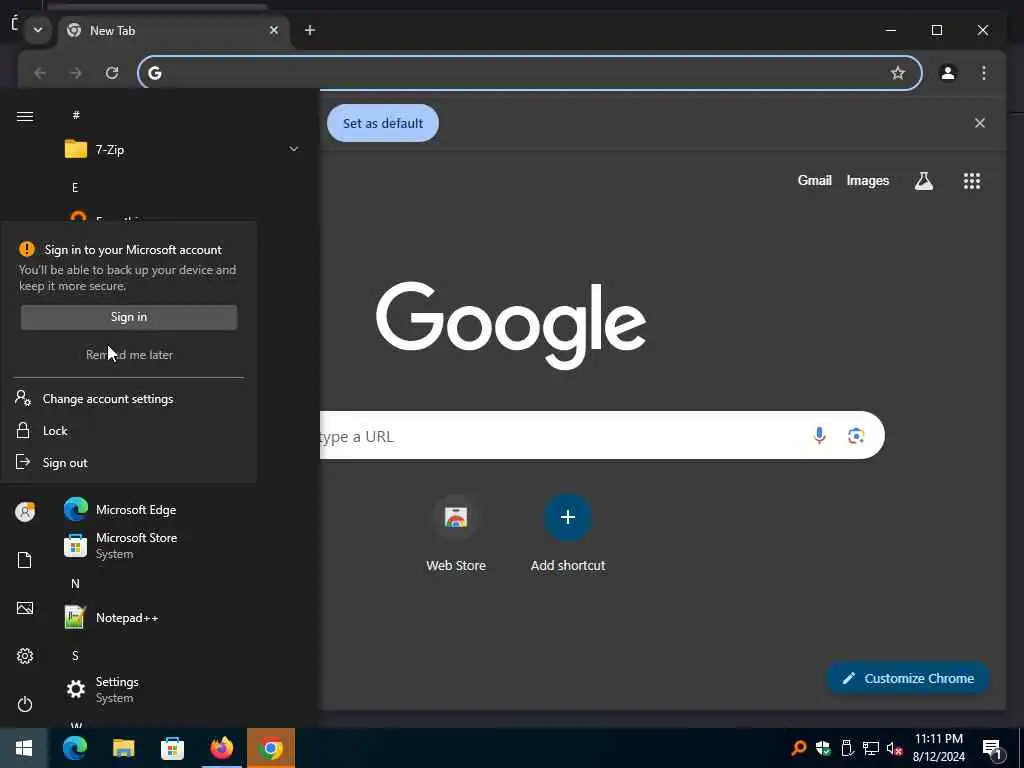This screenshot has height=768, width=1024.
Task: Choose Sign out from account menu
Action: click(x=129, y=462)
